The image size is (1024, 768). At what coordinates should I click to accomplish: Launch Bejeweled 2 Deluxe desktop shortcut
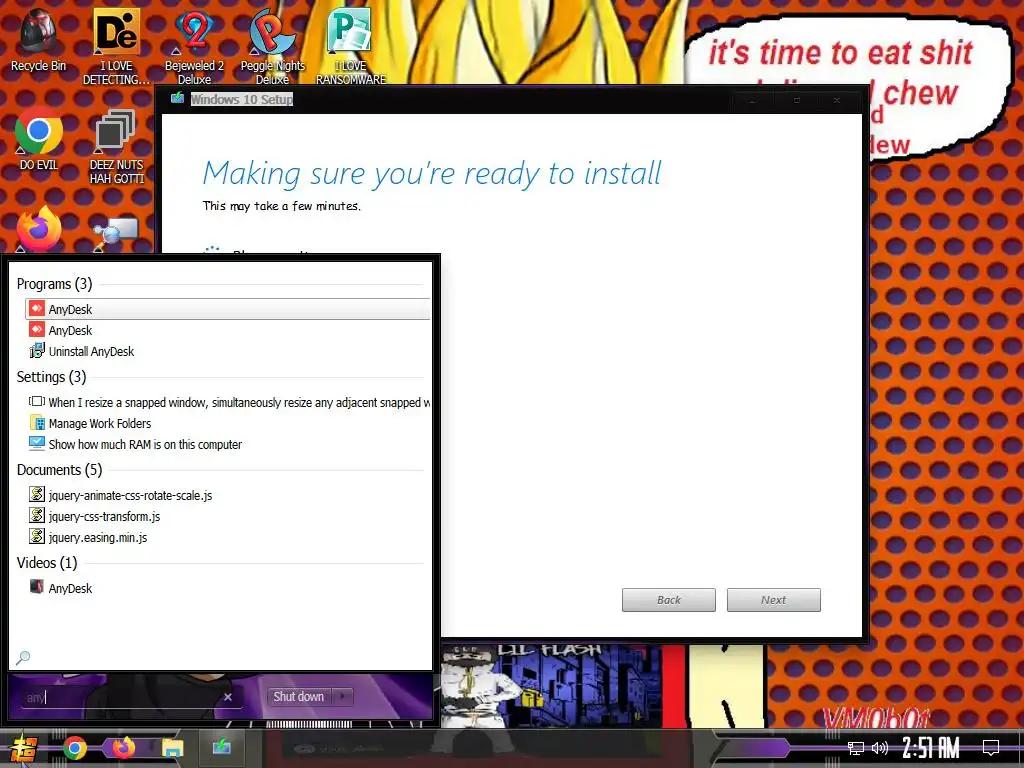194,46
